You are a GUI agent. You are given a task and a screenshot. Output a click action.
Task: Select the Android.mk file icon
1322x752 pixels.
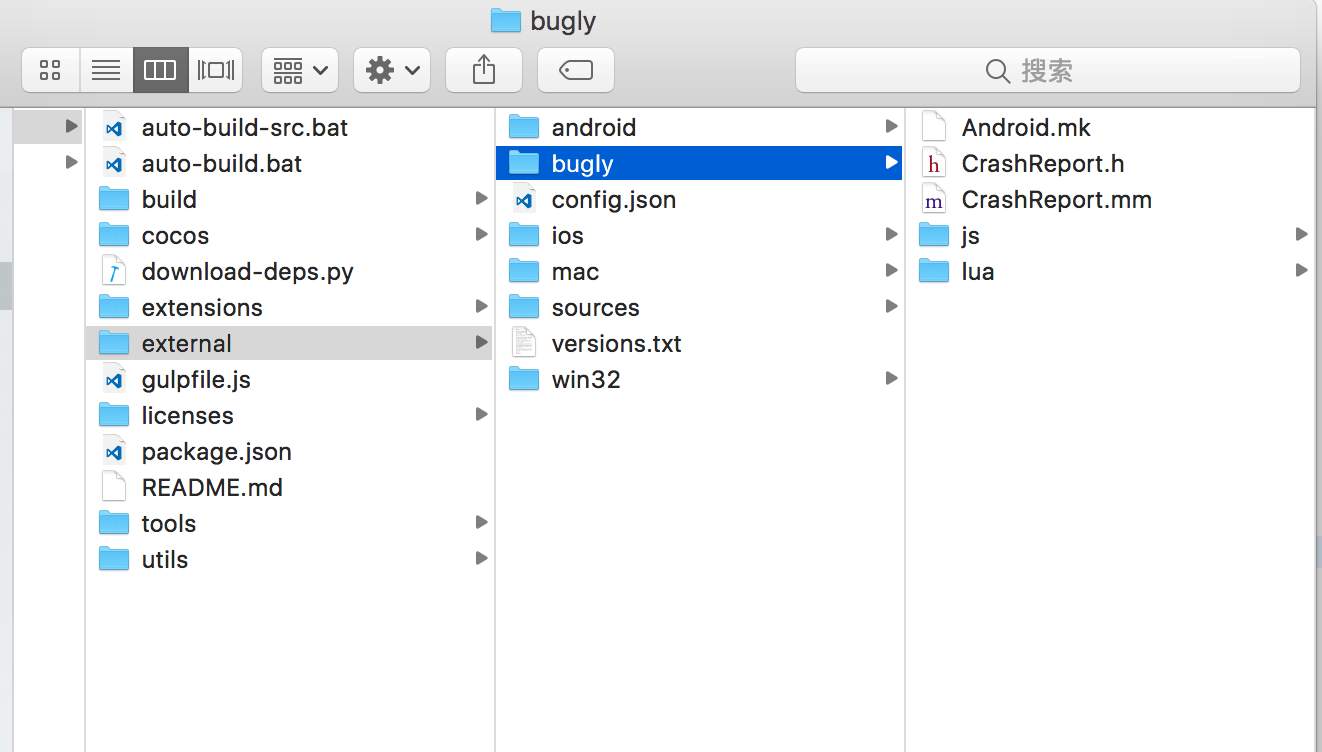(934, 128)
